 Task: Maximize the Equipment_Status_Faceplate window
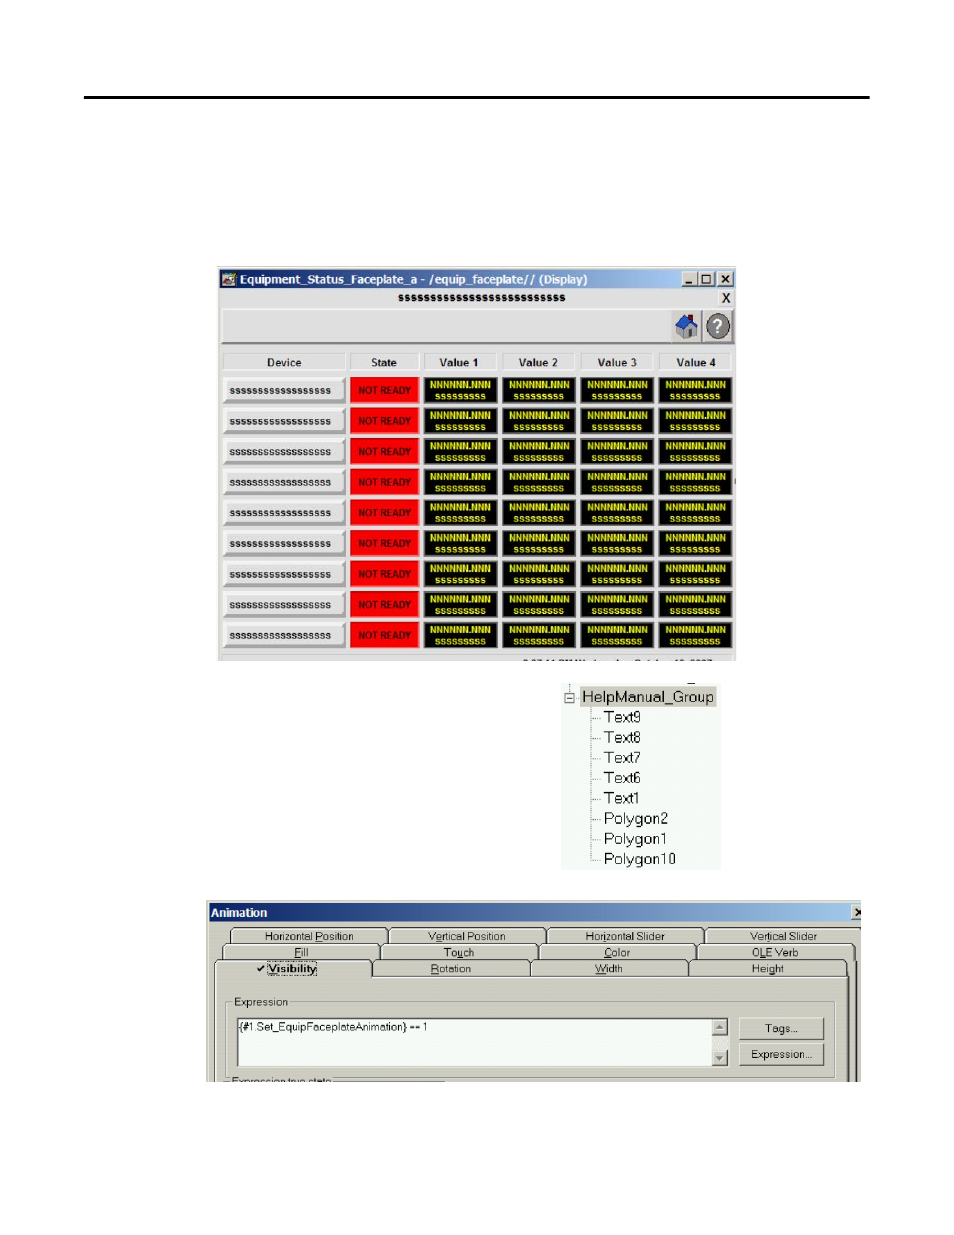click(707, 279)
